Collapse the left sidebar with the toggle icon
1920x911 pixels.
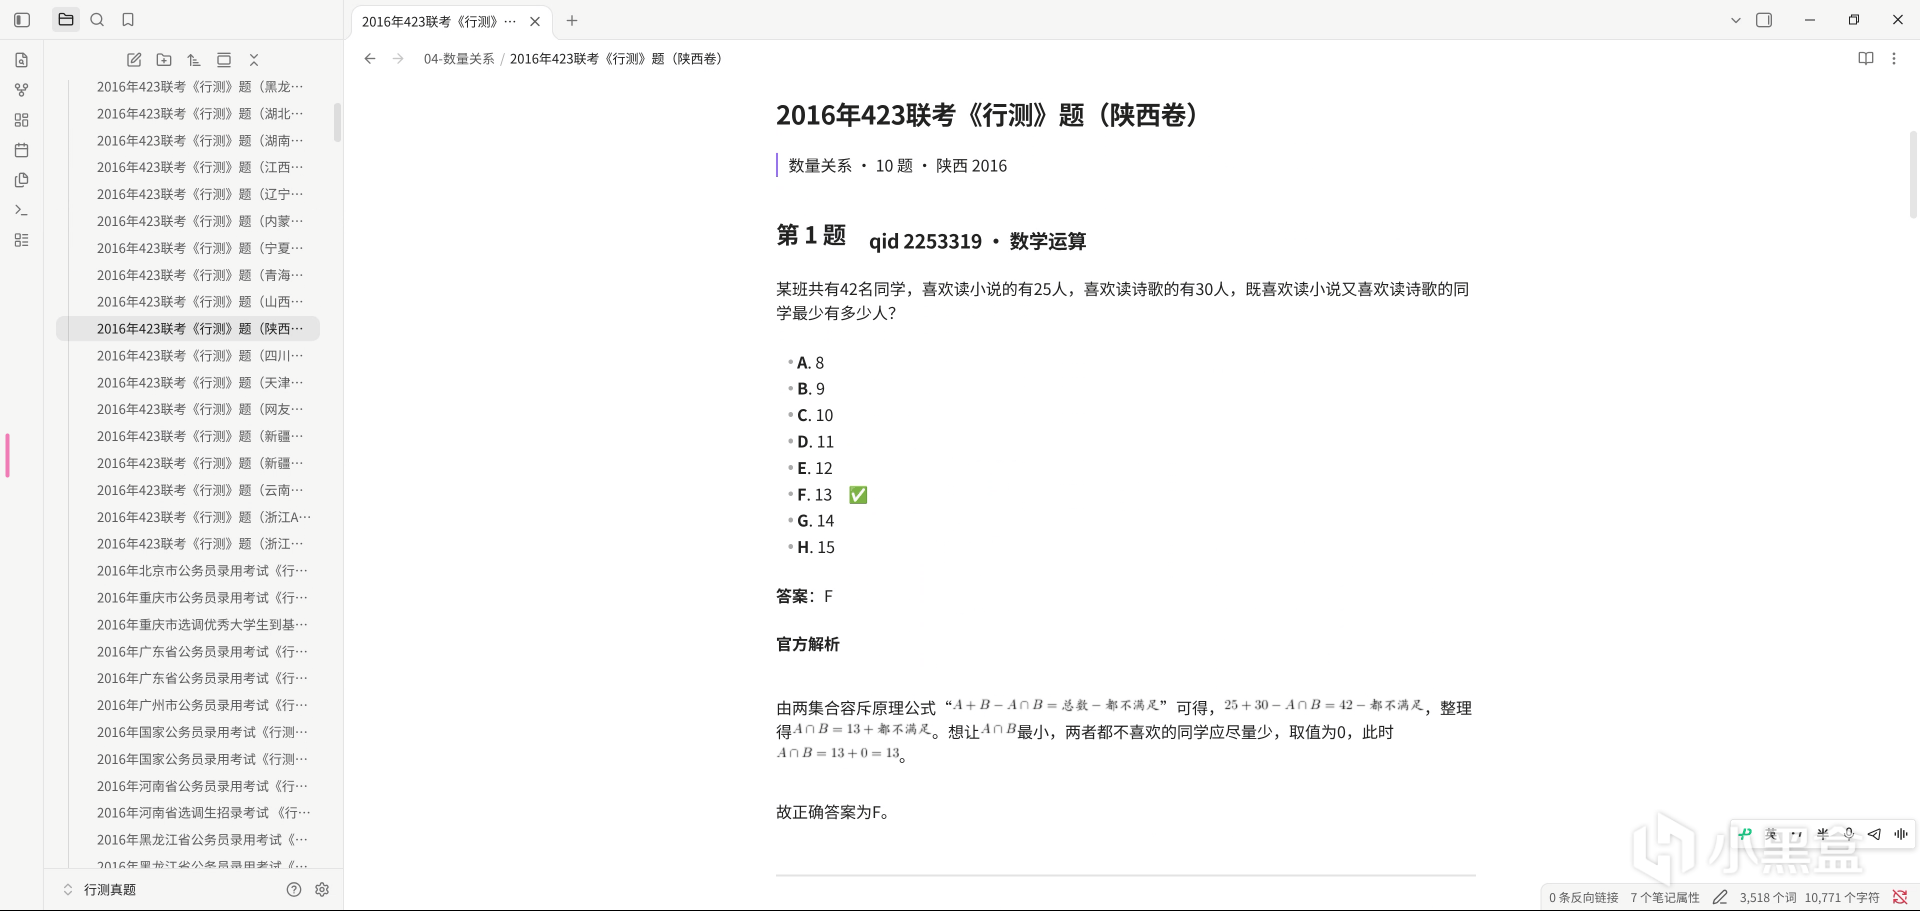coord(22,20)
